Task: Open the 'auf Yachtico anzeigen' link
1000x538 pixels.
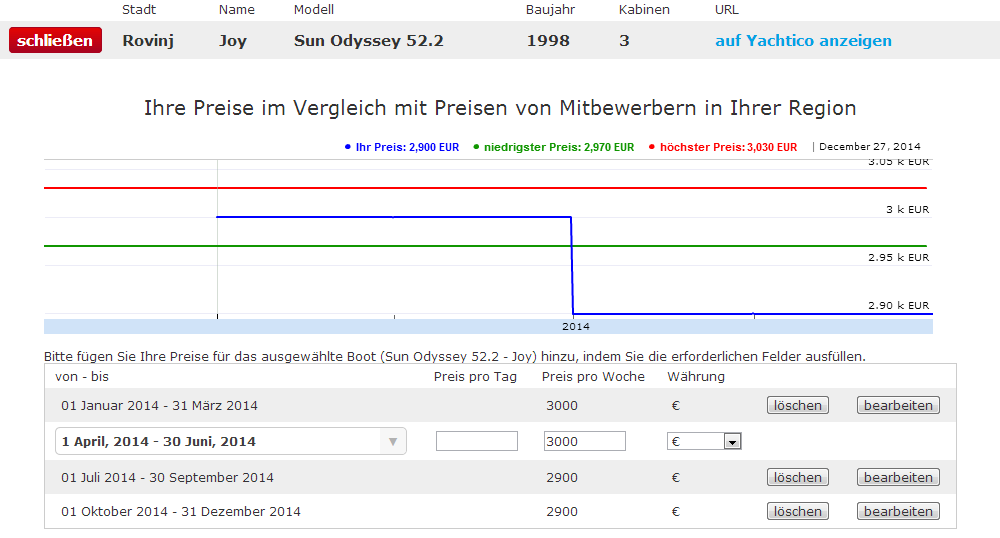Action: (x=803, y=41)
